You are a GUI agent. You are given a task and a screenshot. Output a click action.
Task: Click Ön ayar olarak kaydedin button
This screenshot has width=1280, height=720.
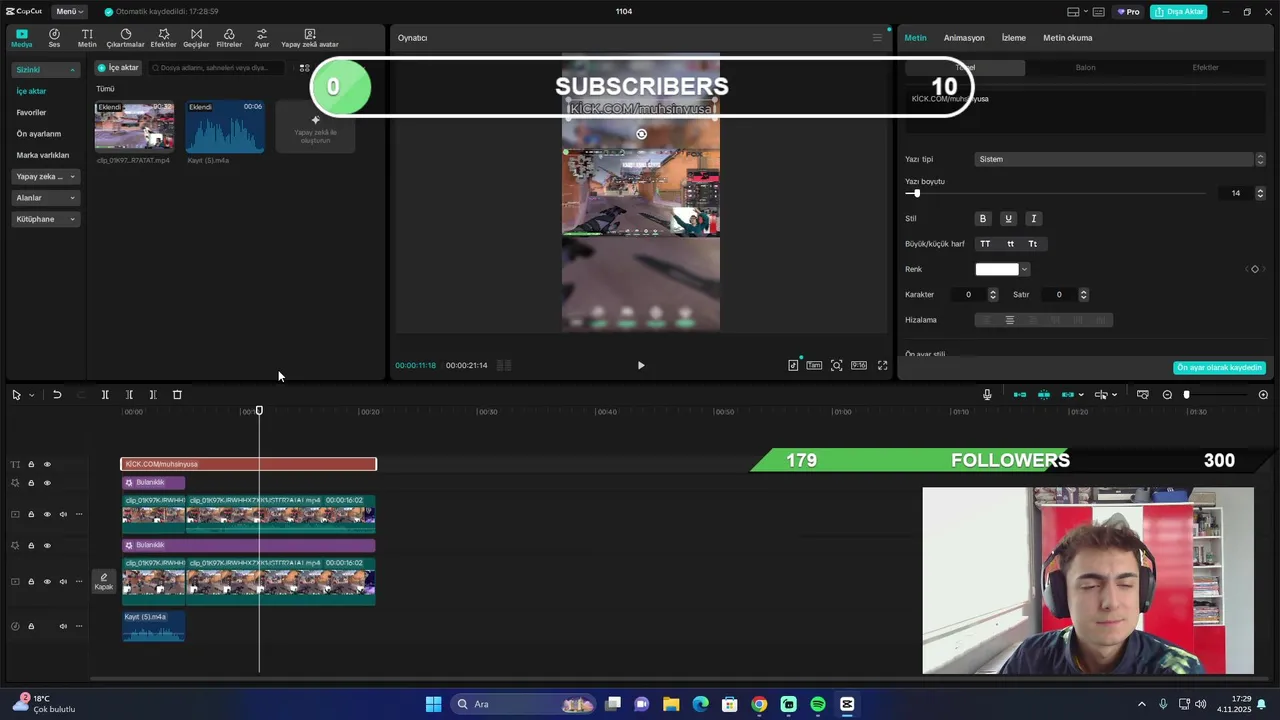pos(1219,367)
